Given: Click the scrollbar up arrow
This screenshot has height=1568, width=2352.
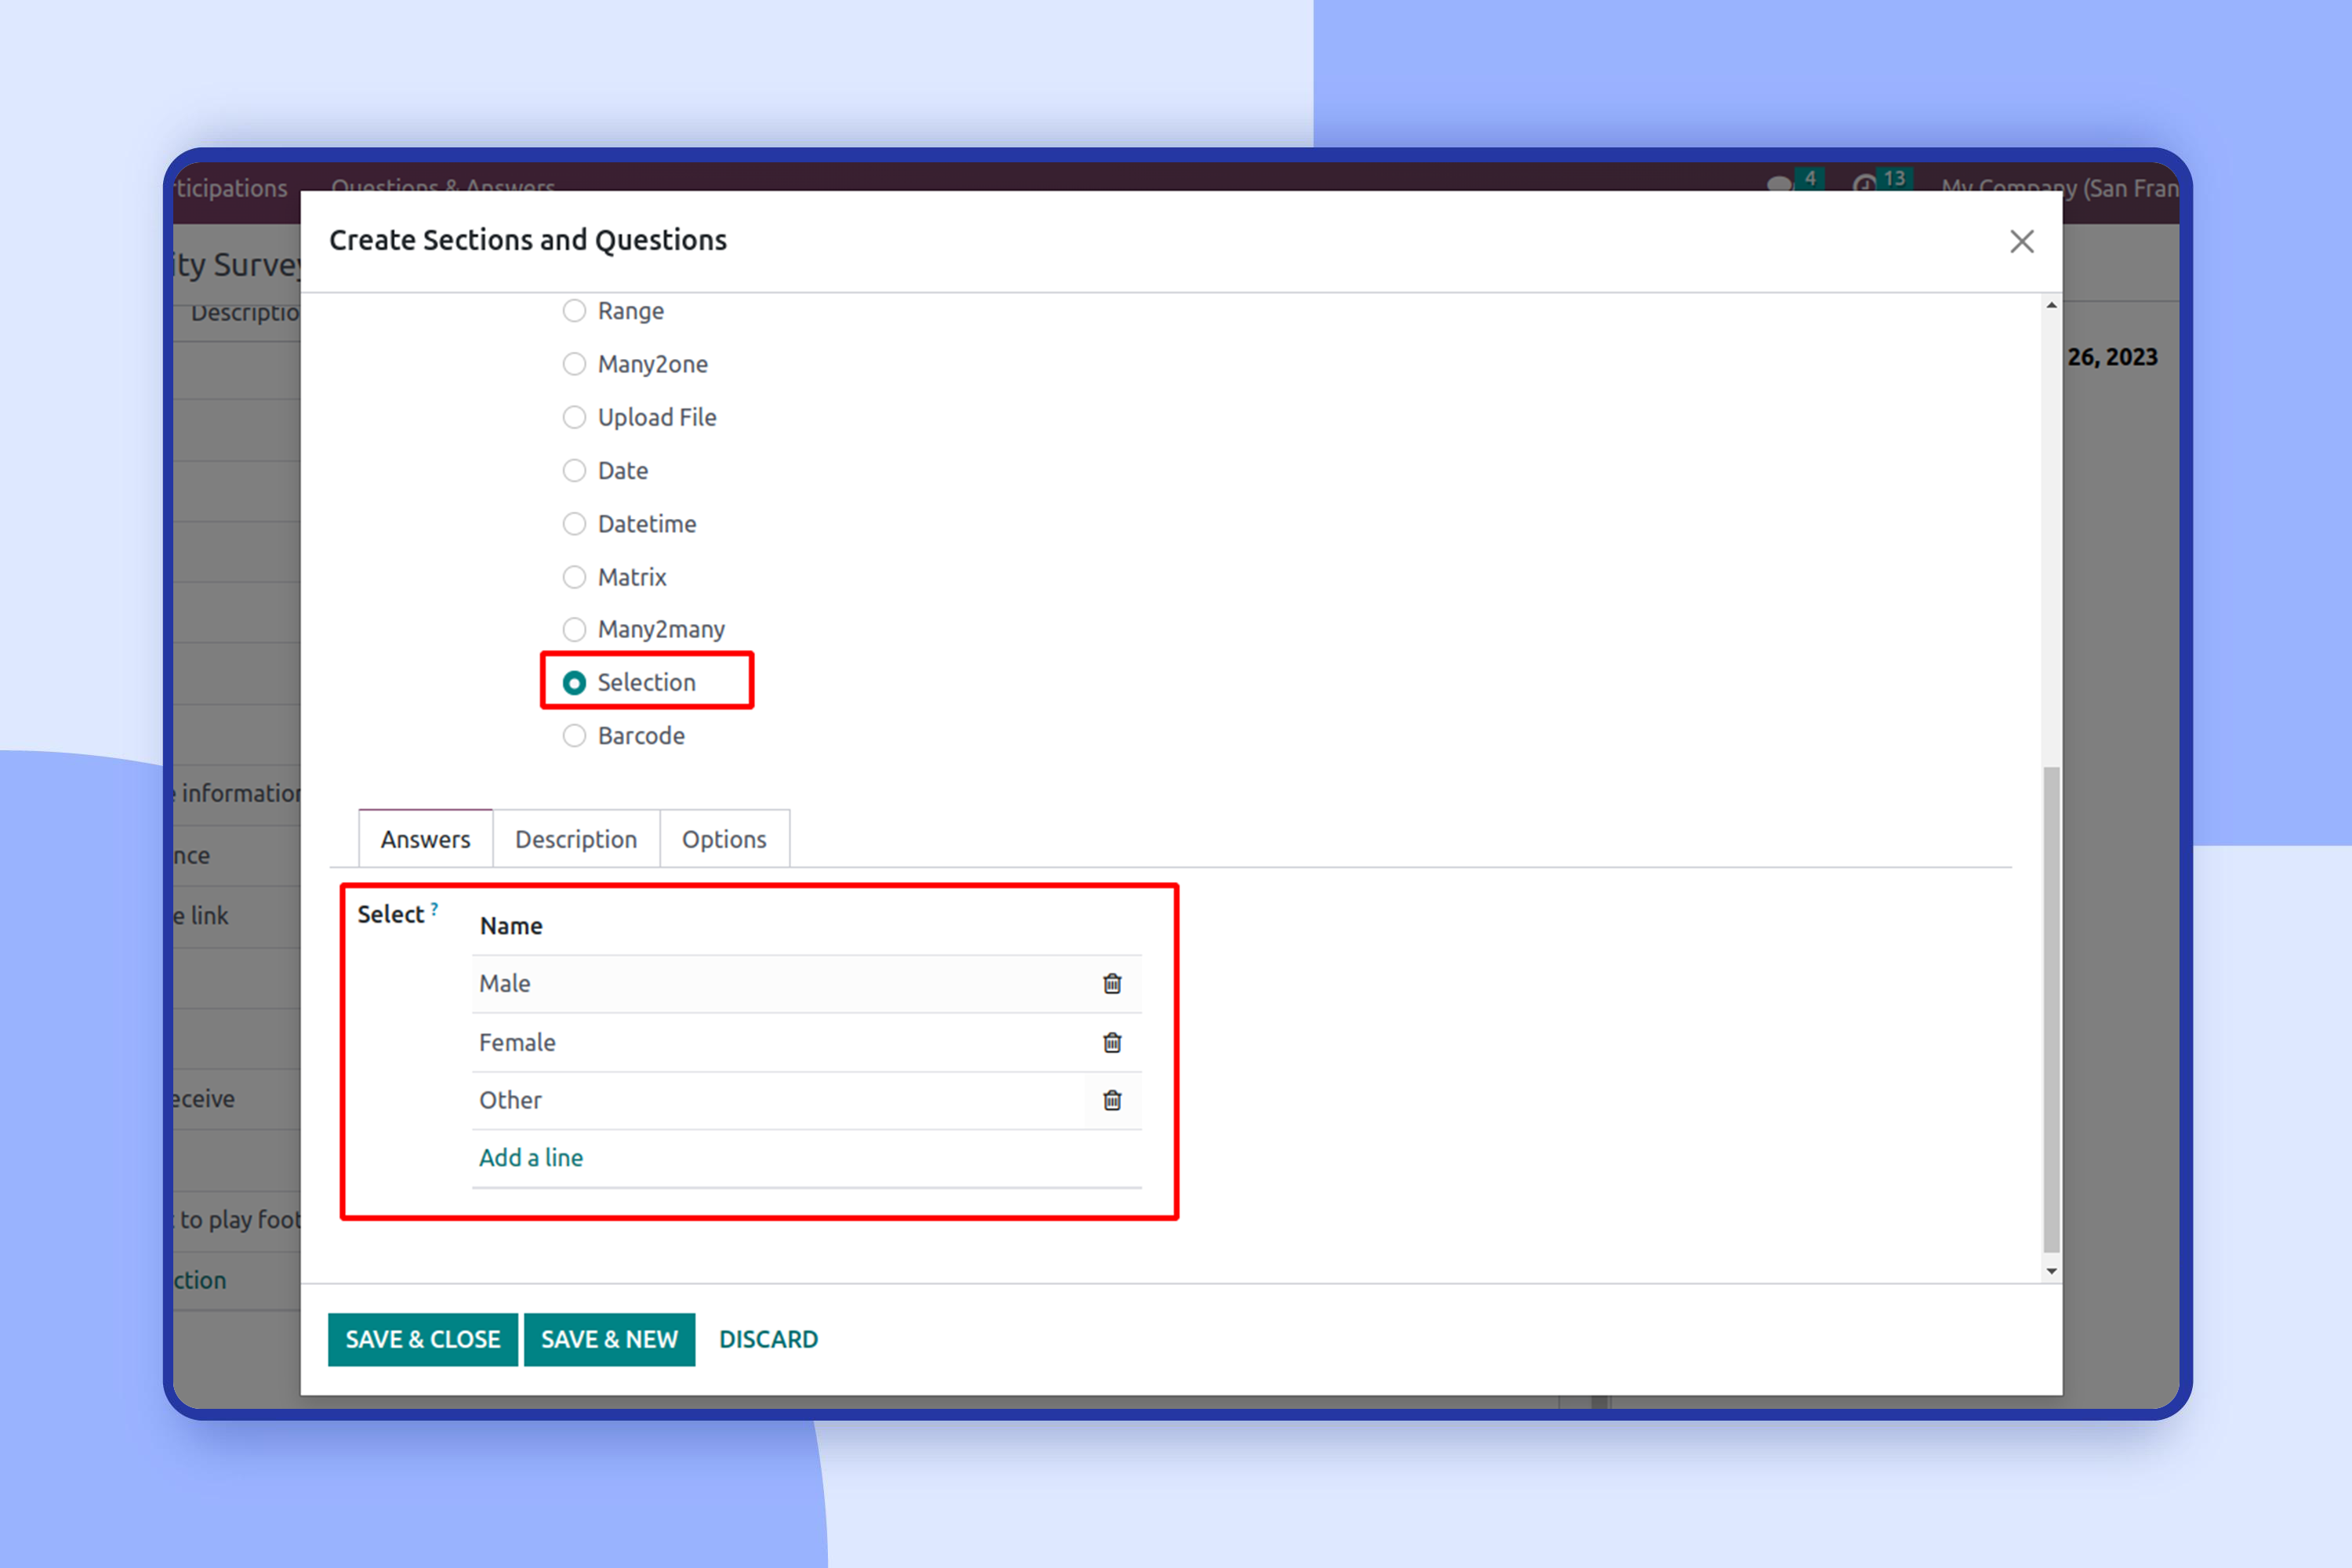Looking at the screenshot, I should (2051, 306).
